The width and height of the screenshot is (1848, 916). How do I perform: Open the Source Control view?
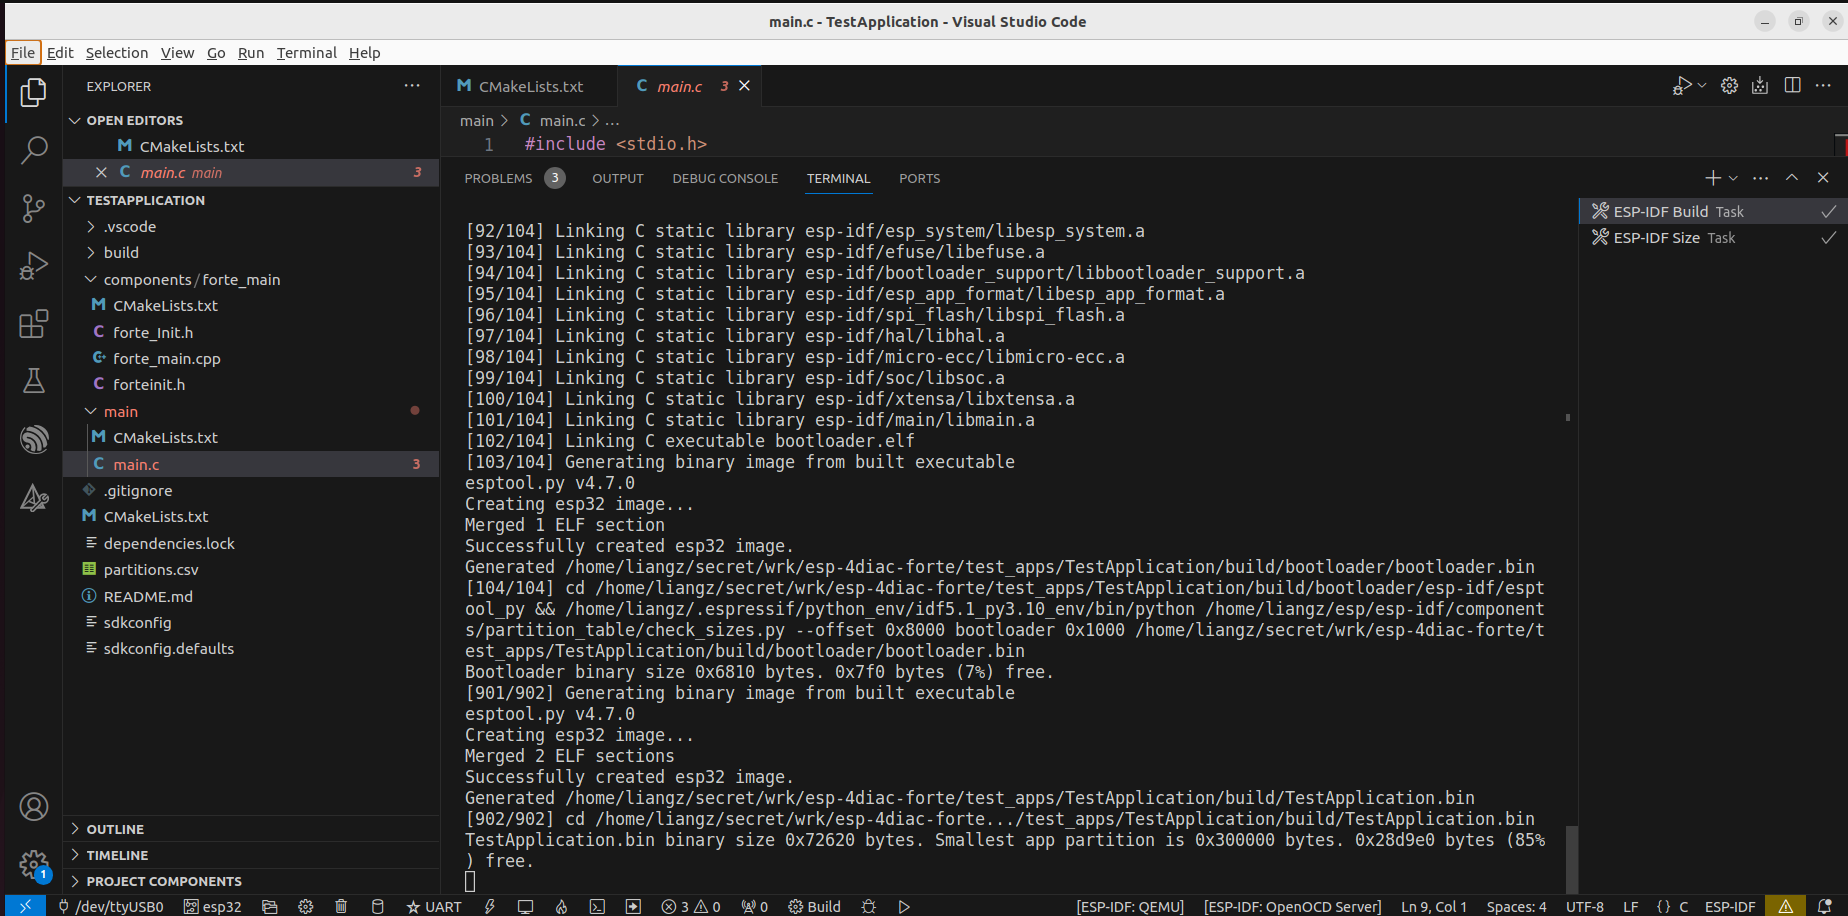click(x=33, y=208)
